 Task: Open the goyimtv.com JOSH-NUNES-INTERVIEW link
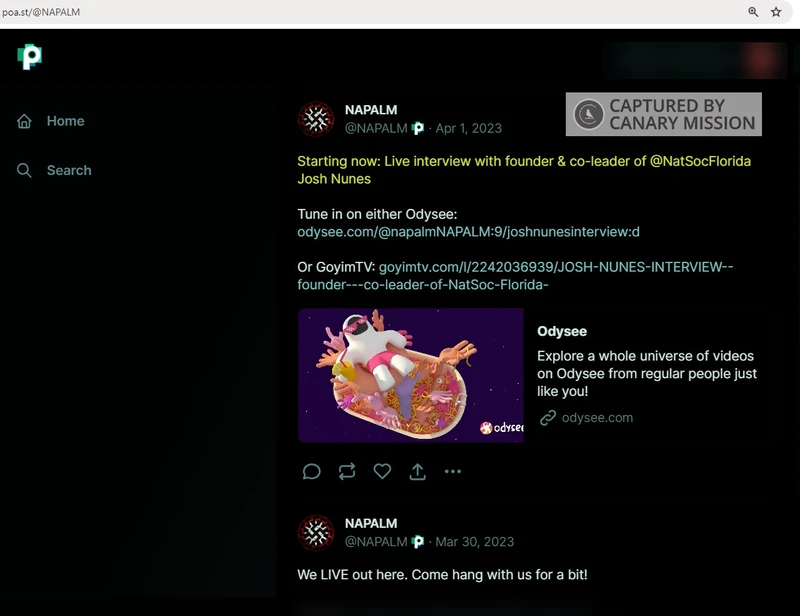[x=515, y=276]
